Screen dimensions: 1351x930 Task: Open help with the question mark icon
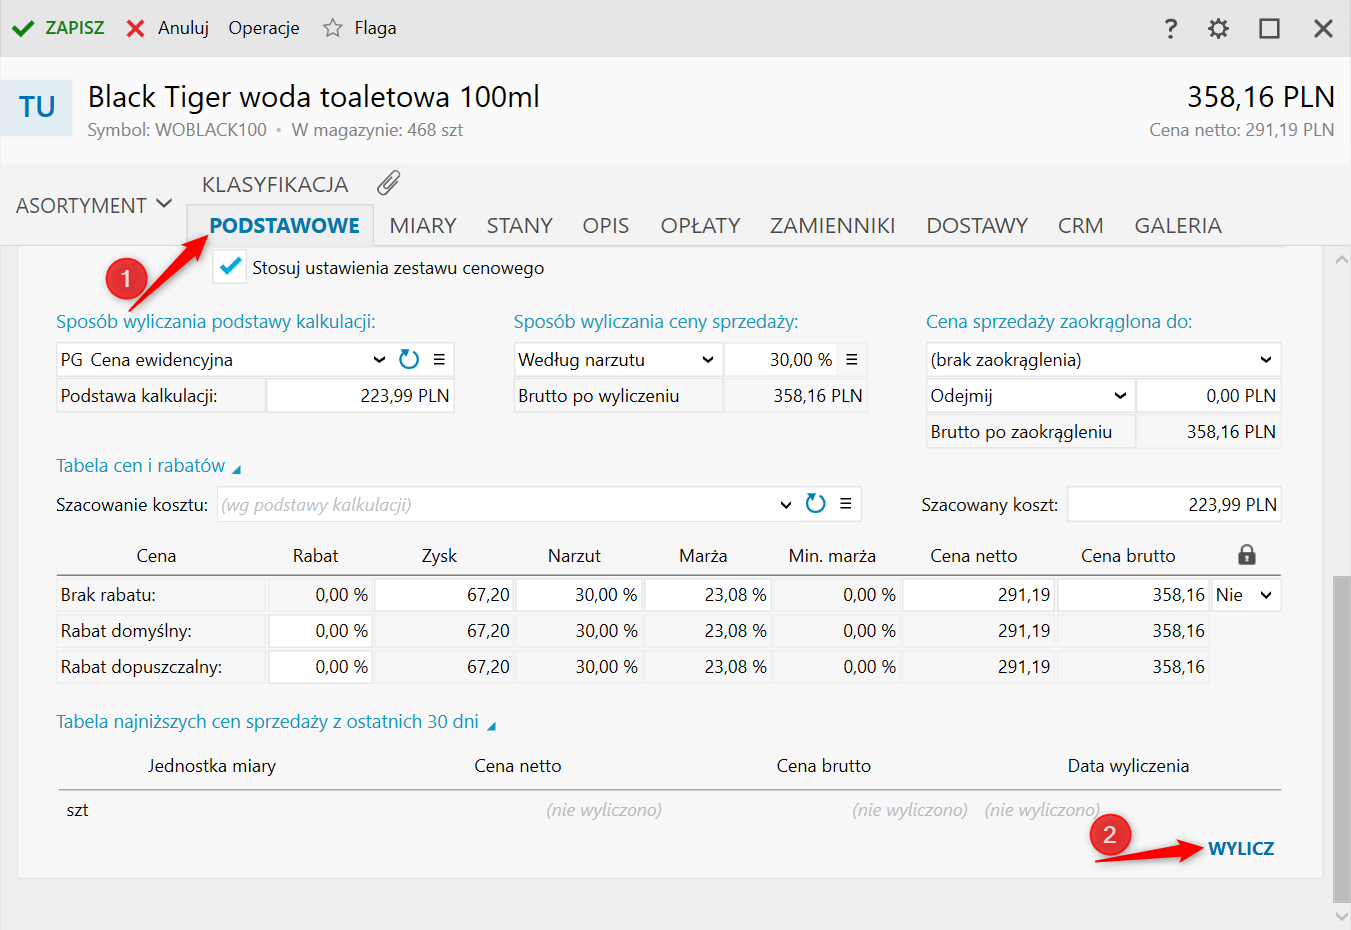(1171, 28)
